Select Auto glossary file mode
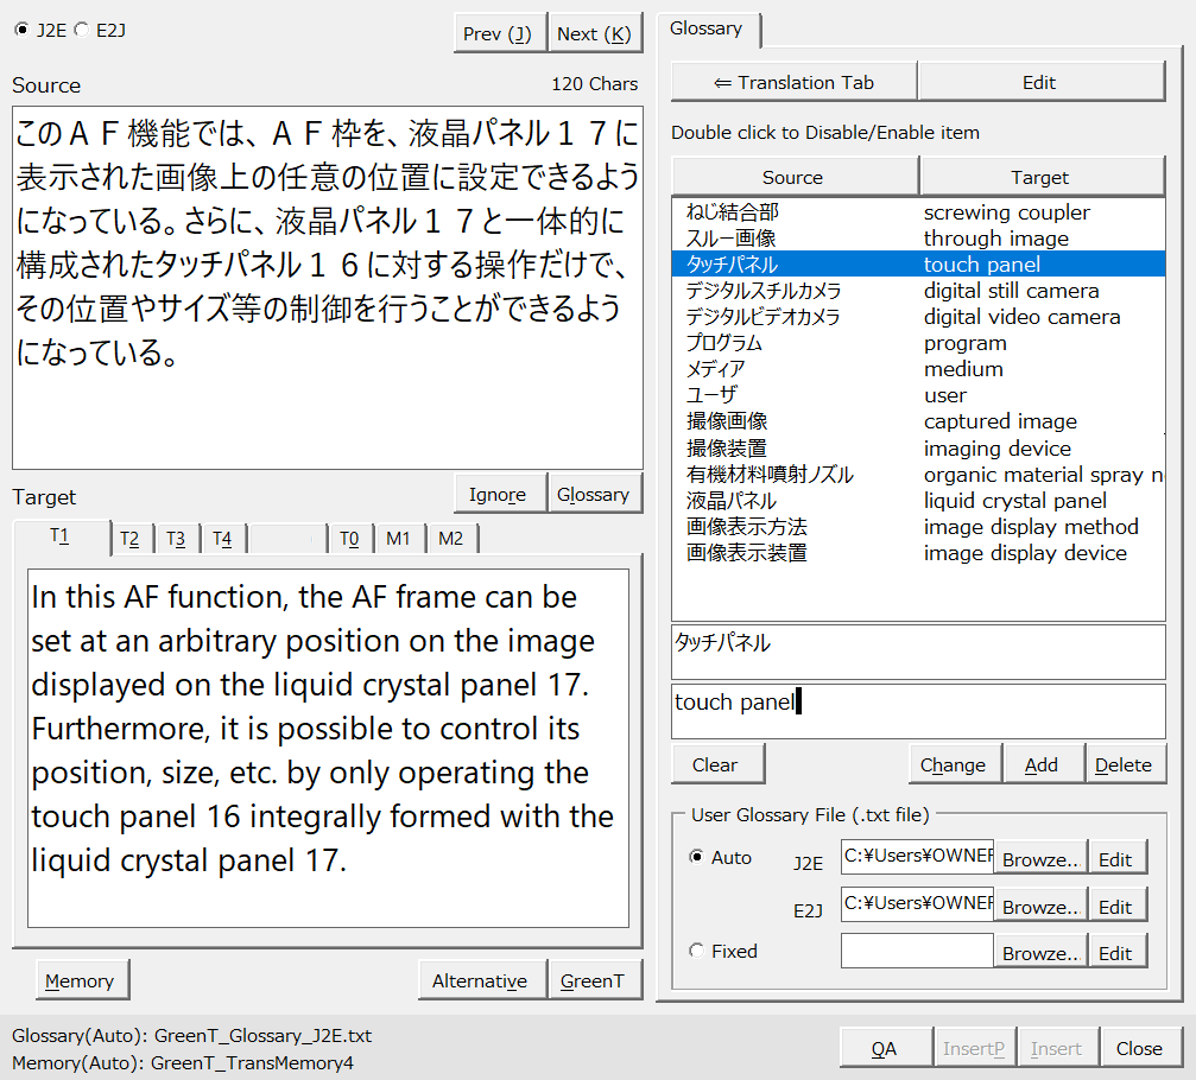 (x=696, y=857)
